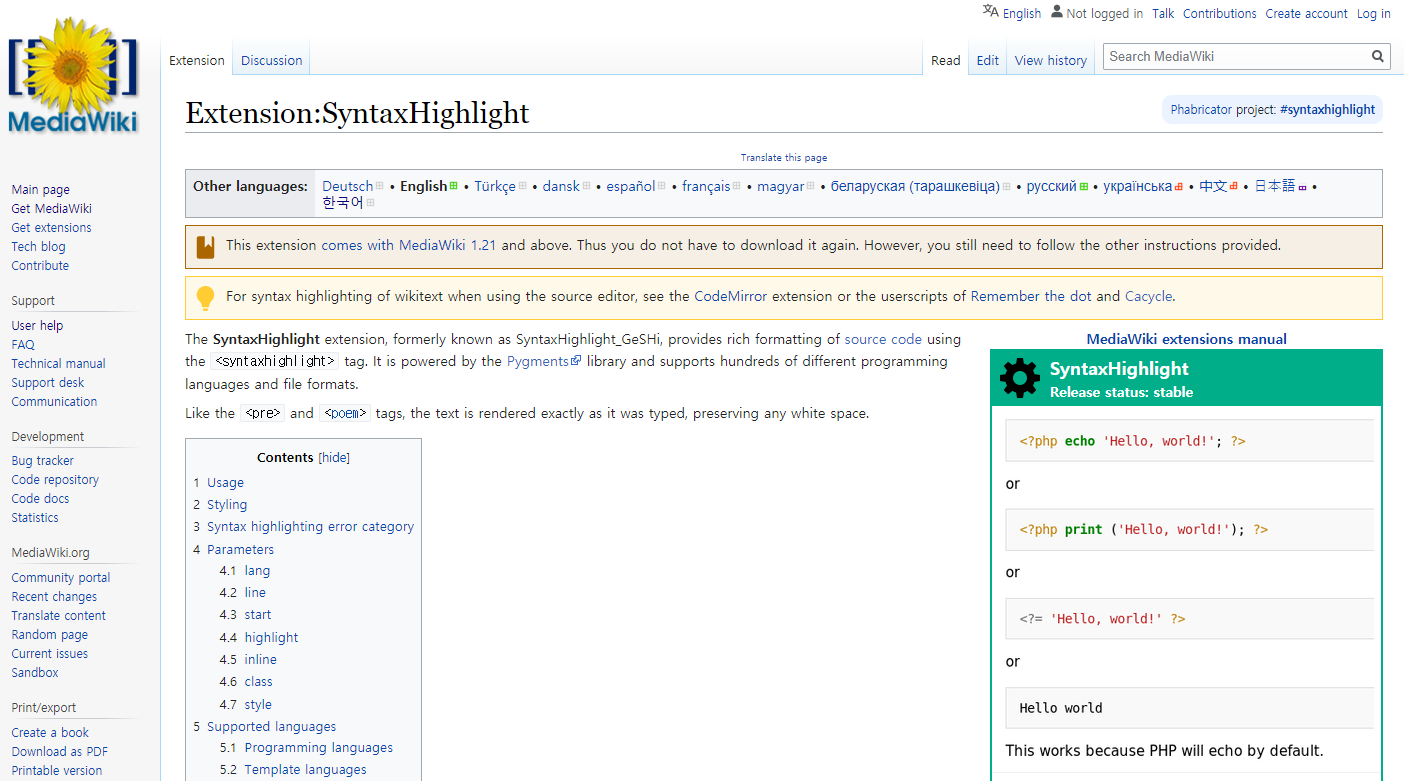Click the language translate icon beside English

pyautogui.click(x=990, y=11)
